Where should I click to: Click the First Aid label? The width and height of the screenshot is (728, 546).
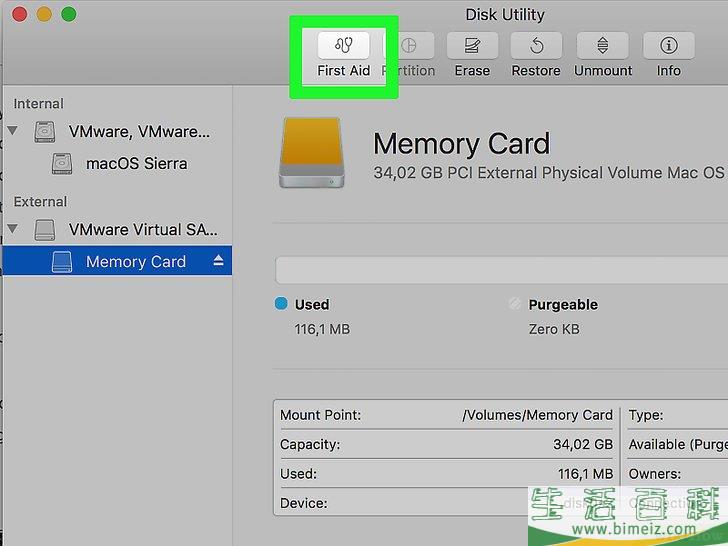pyautogui.click(x=344, y=71)
